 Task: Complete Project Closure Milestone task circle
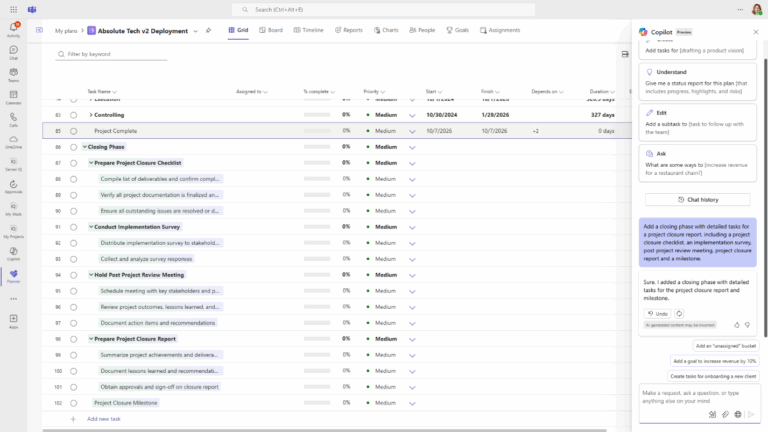[73, 403]
